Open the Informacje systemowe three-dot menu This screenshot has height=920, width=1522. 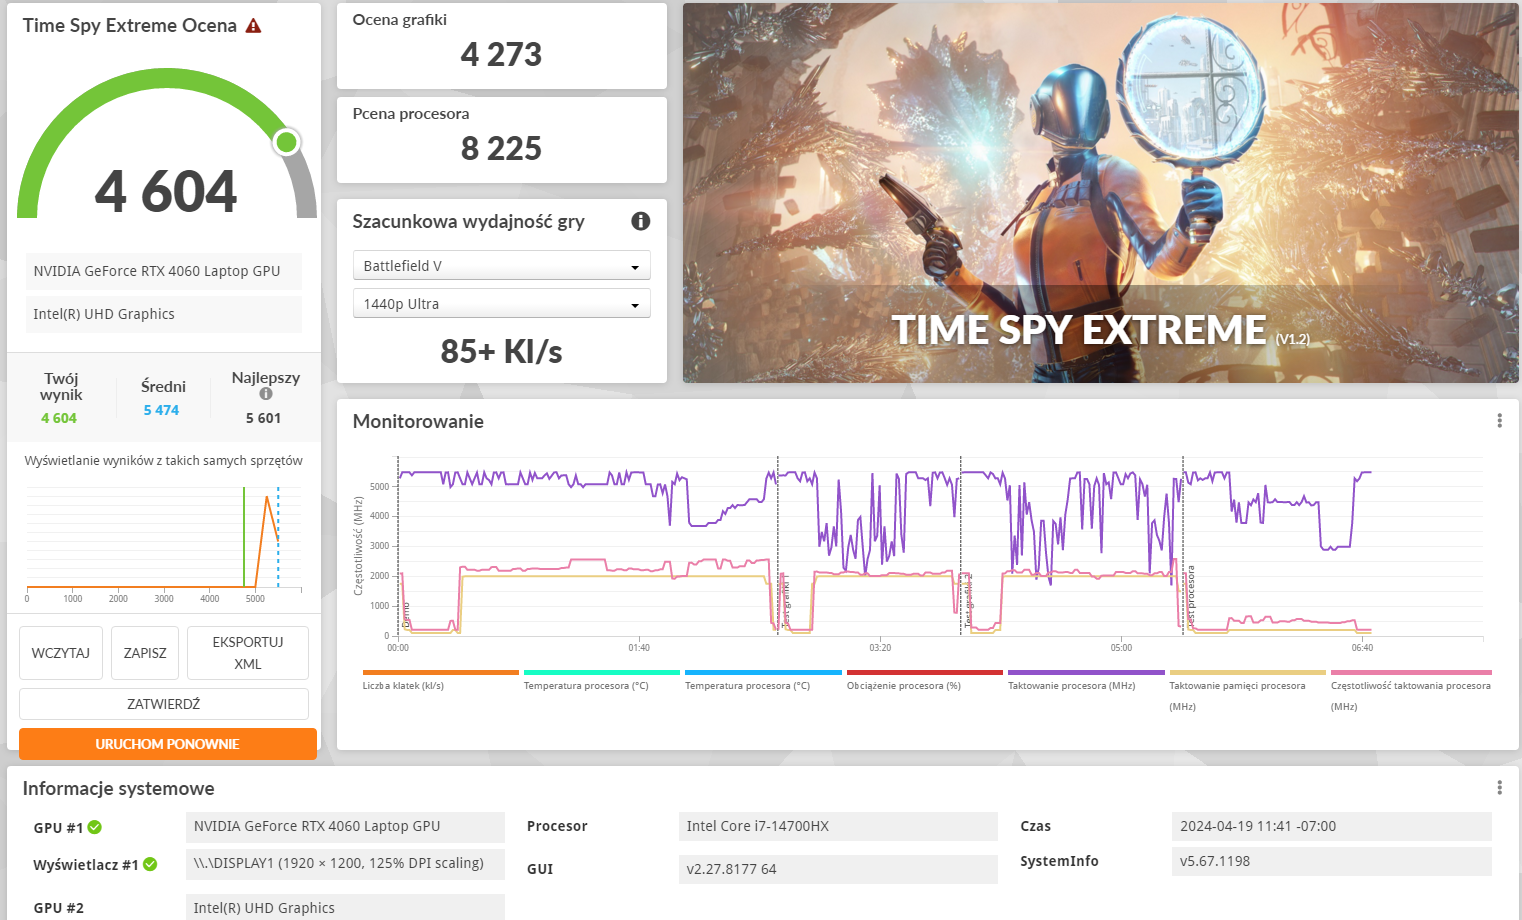(1499, 788)
